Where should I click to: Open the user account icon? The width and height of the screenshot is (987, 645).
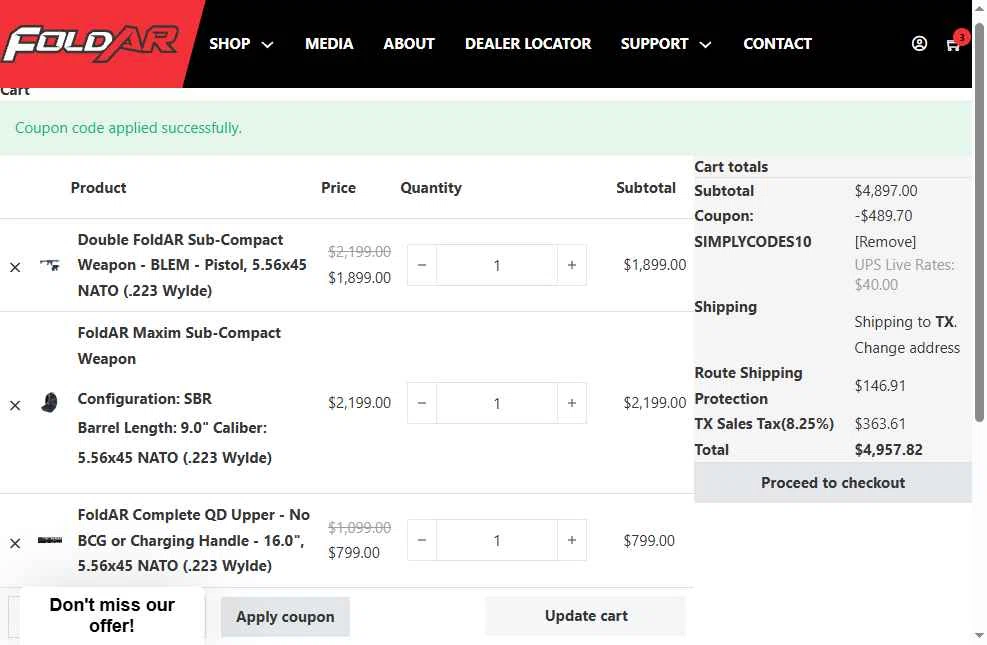[919, 43]
